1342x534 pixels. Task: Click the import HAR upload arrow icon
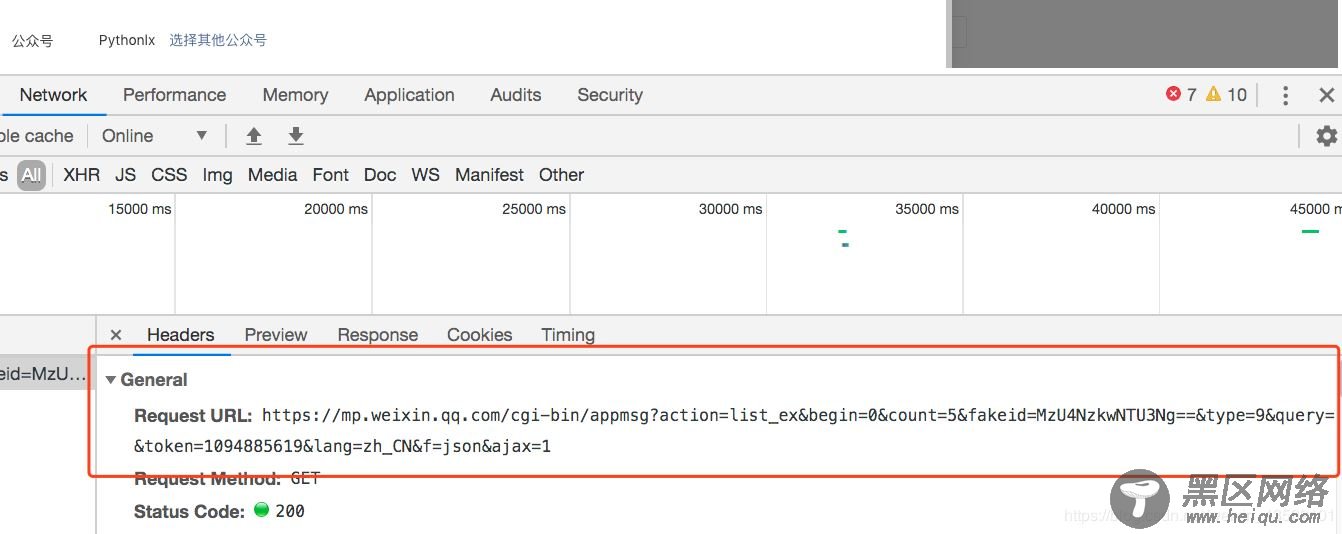pyautogui.click(x=254, y=136)
